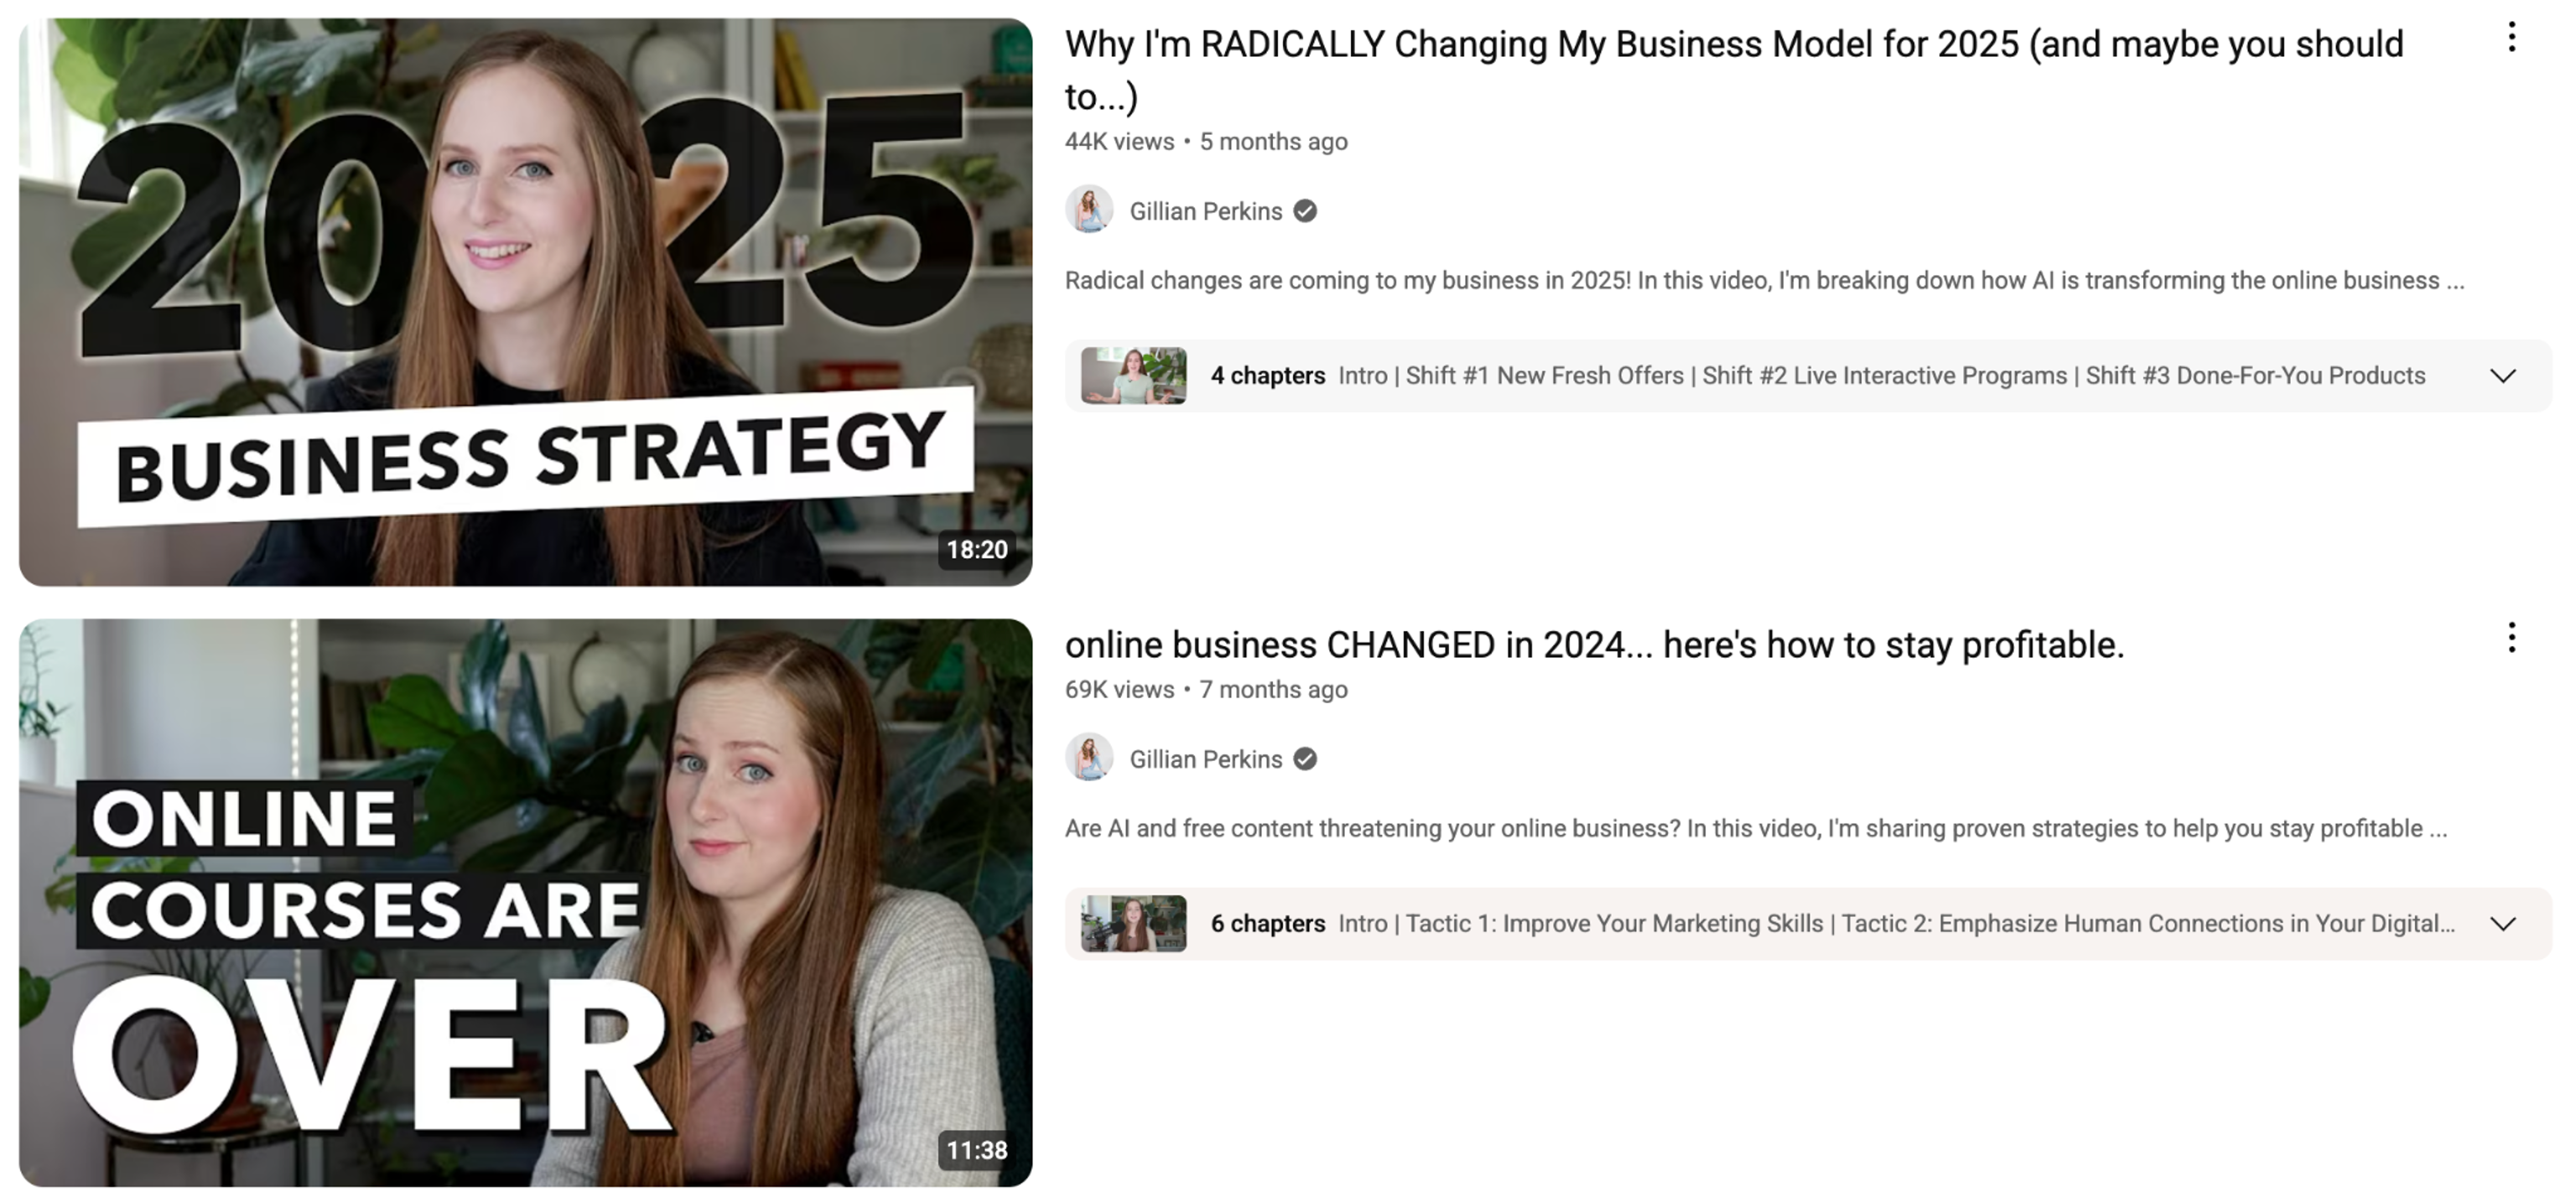
Task: Click '44K views' metadata text
Action: click(x=1119, y=142)
